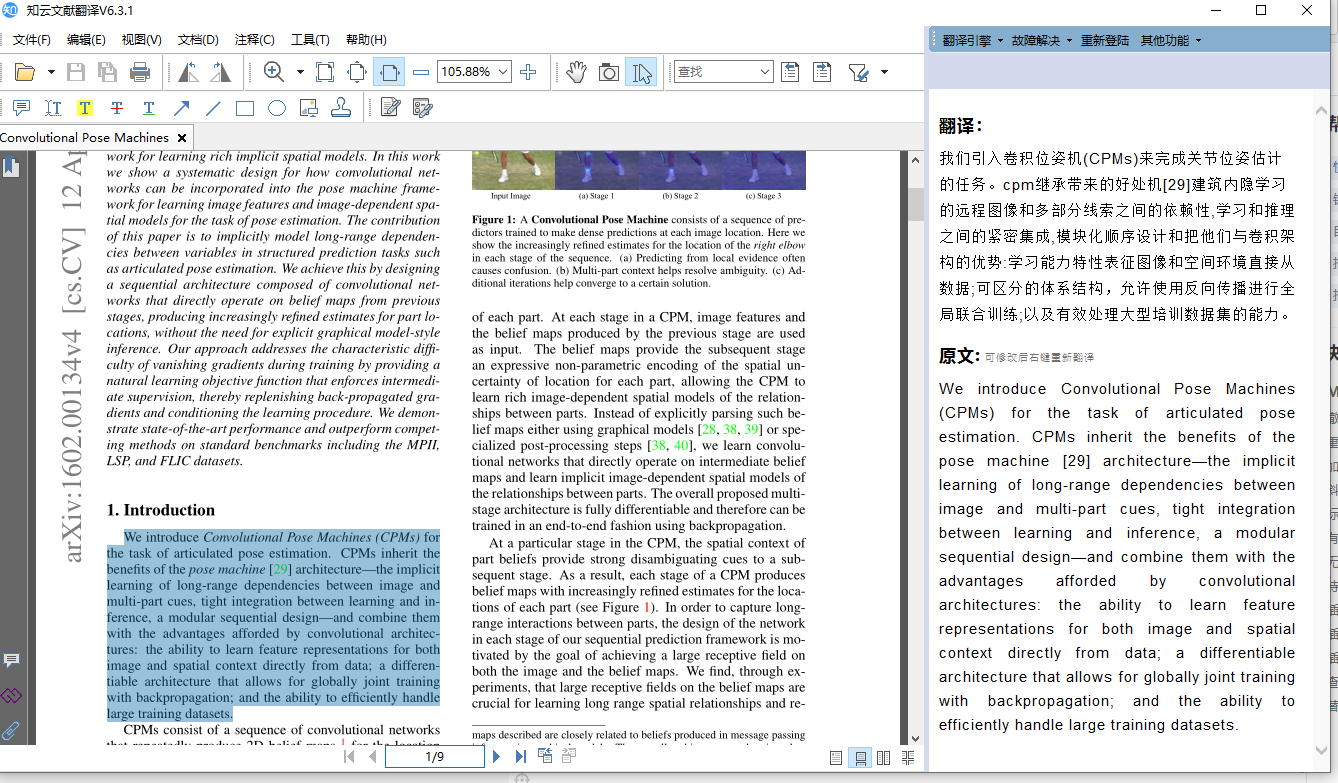Rotate page counterclockwise
Screen dimensions: 1338x783
point(188,72)
